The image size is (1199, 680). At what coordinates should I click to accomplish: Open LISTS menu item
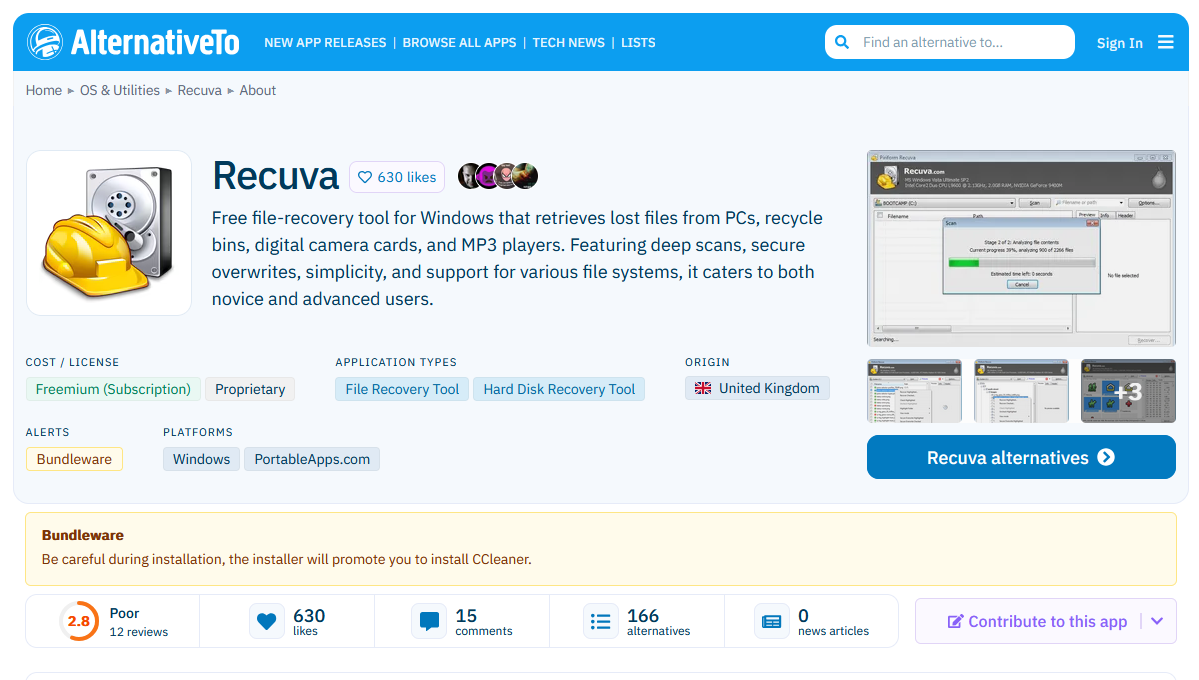tap(638, 43)
